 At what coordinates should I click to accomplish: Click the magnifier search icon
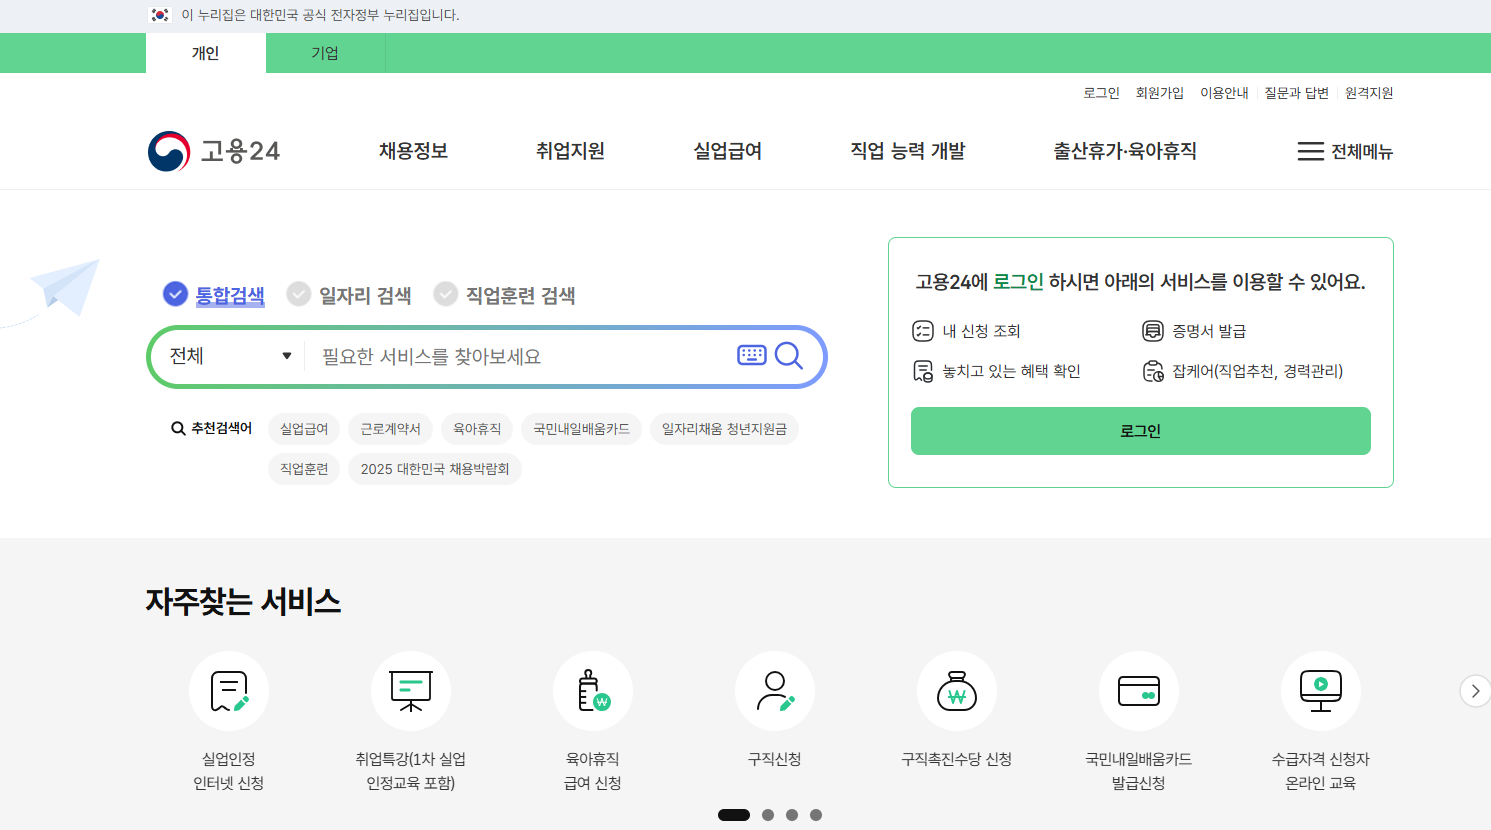(789, 355)
